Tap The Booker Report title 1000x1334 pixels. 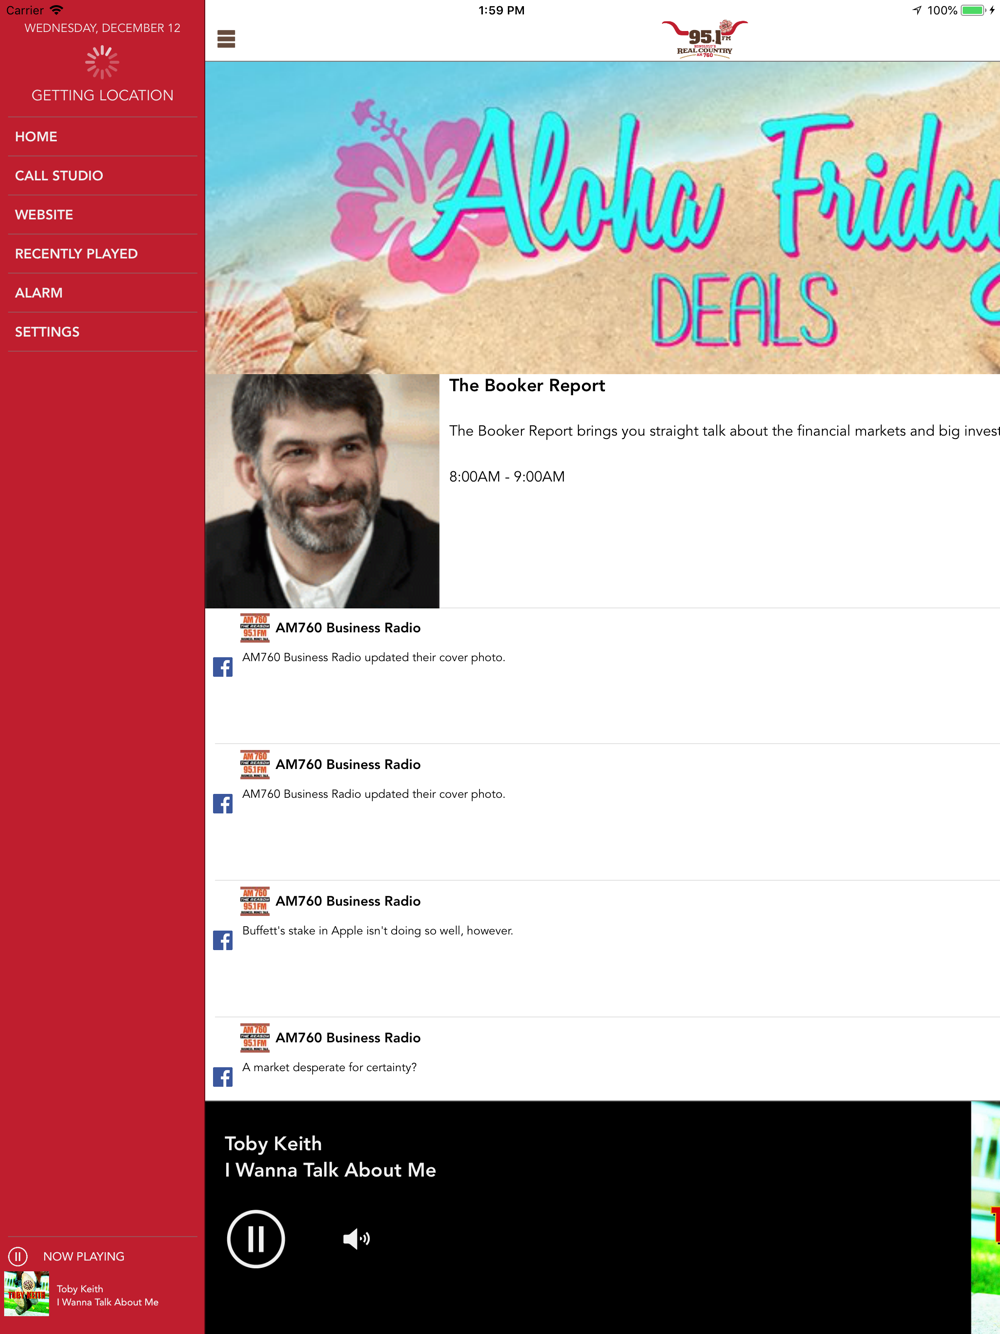tap(527, 386)
